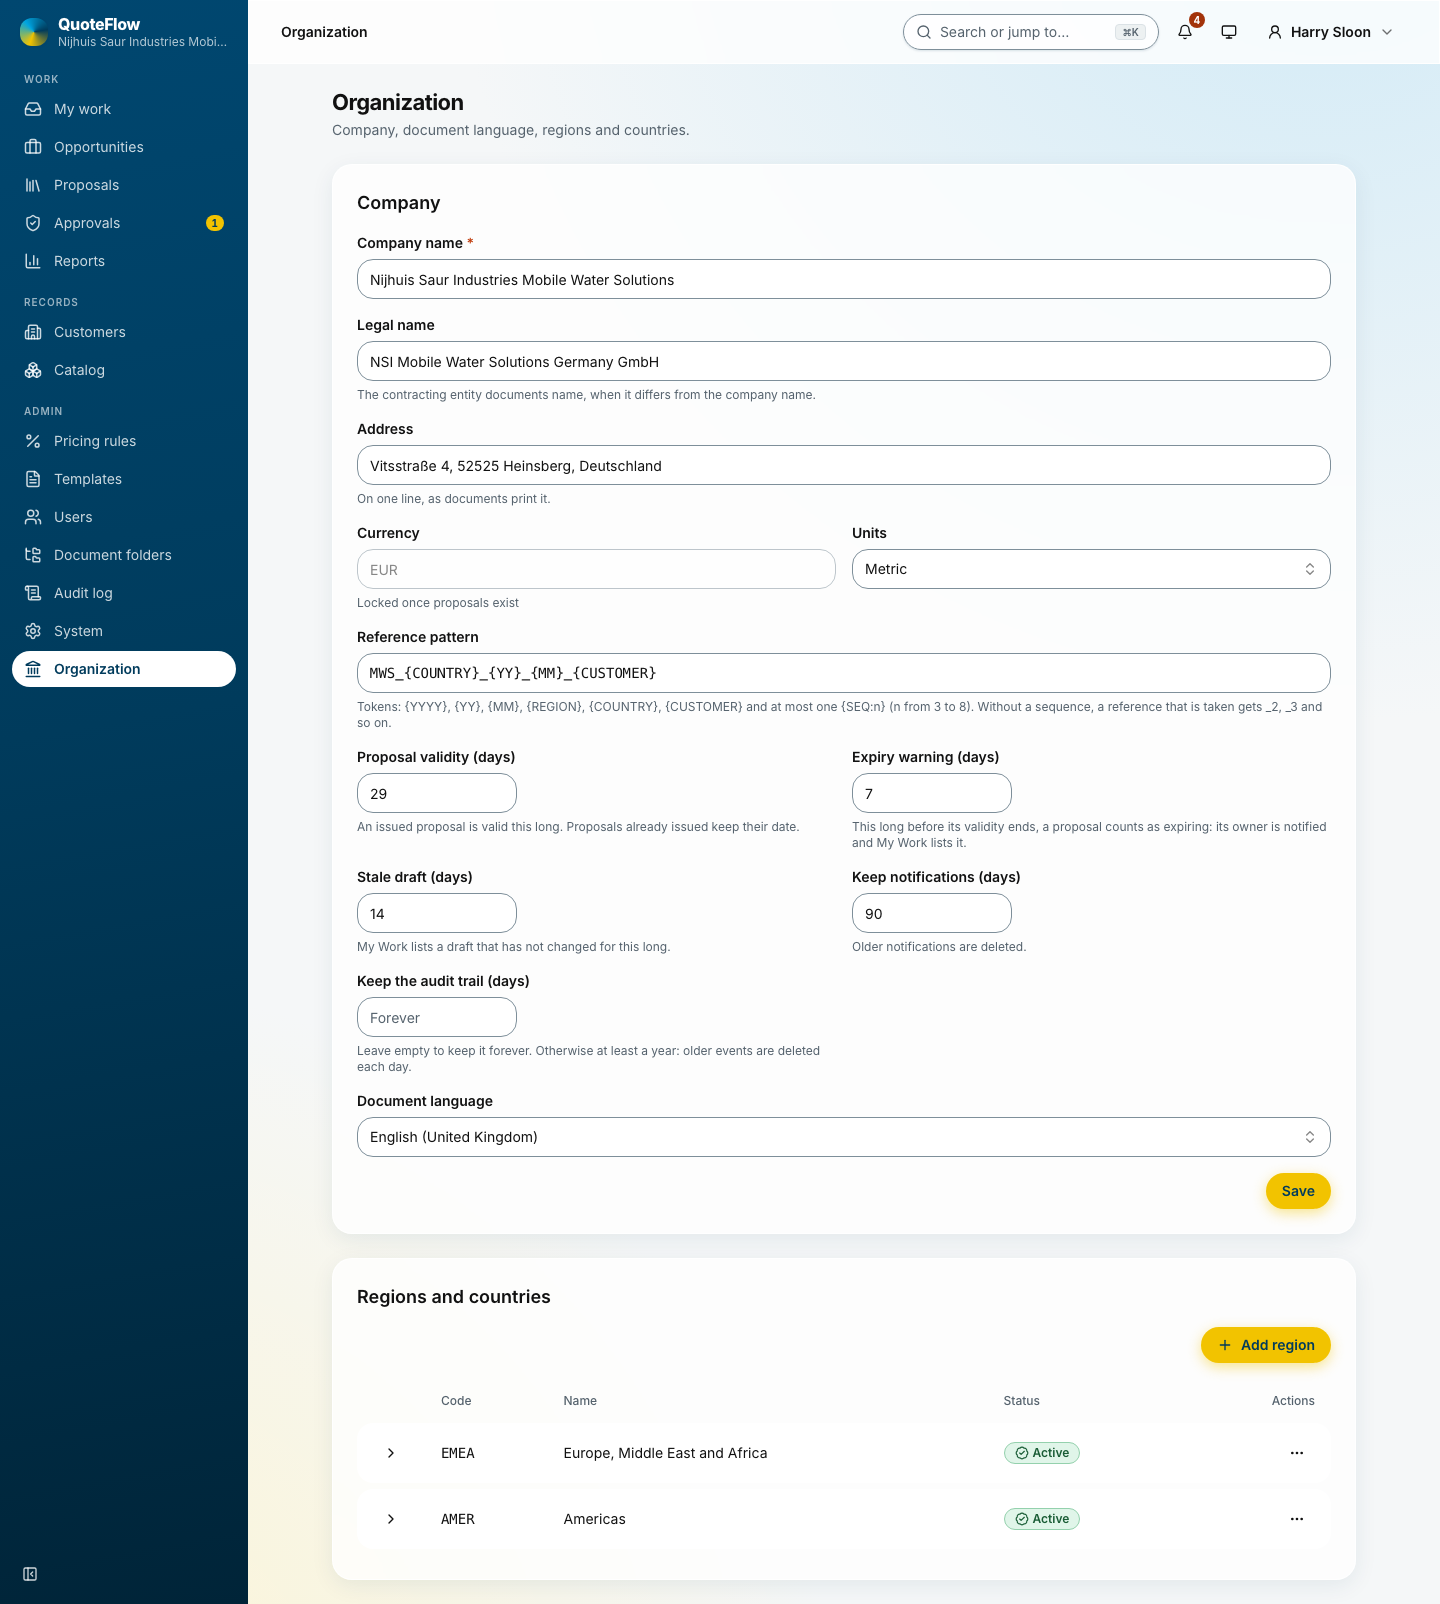Select Organization in the sidebar
This screenshot has width=1440, height=1604.
124,669
